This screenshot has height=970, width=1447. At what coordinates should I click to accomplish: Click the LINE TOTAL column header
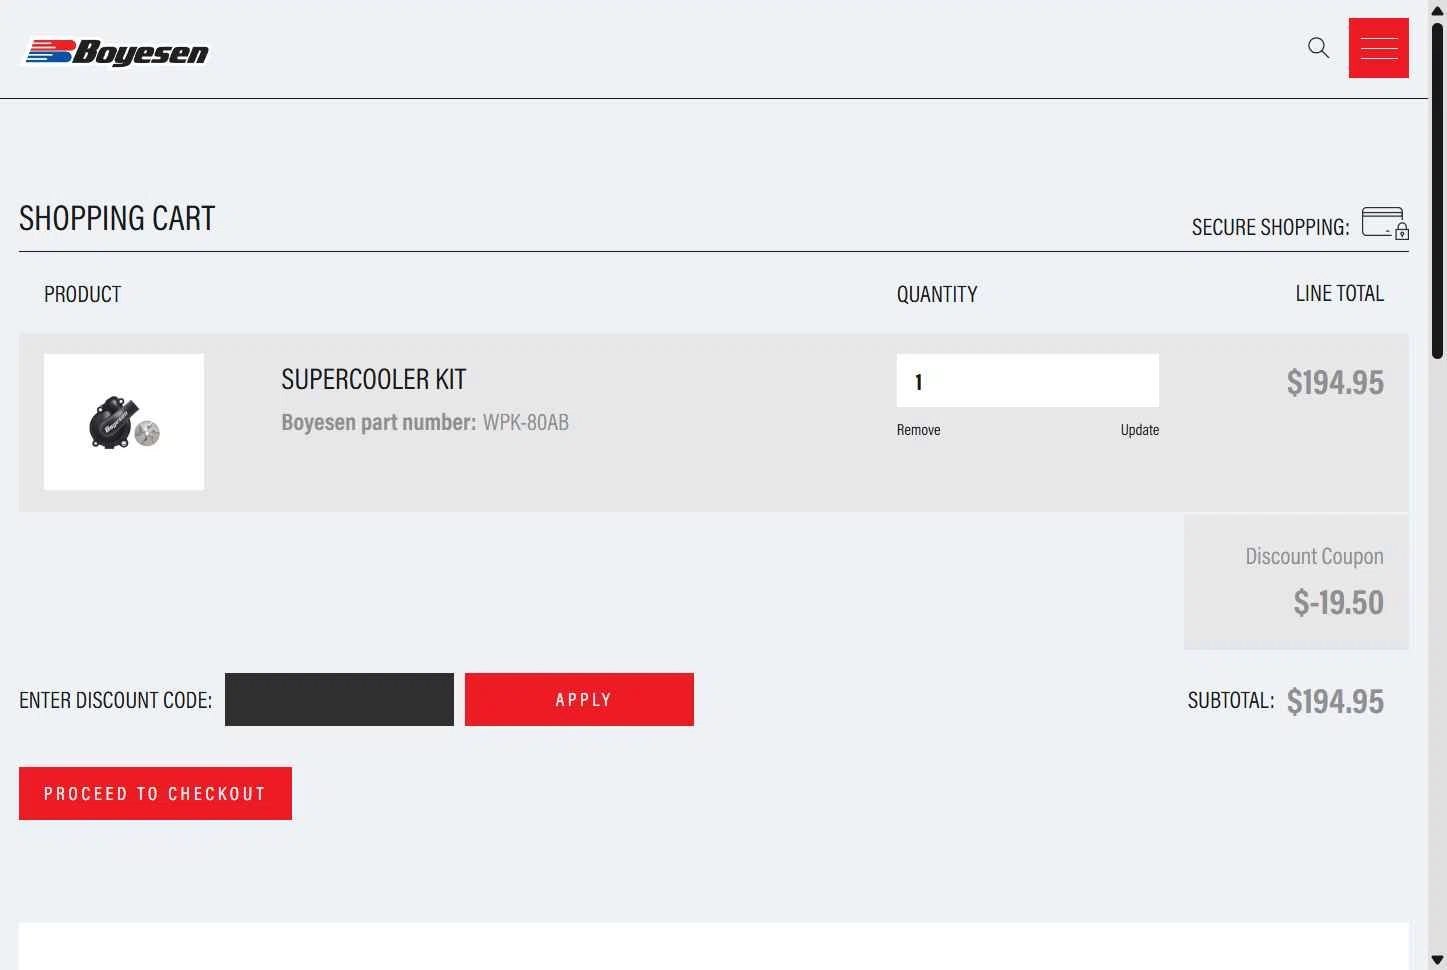(1340, 293)
